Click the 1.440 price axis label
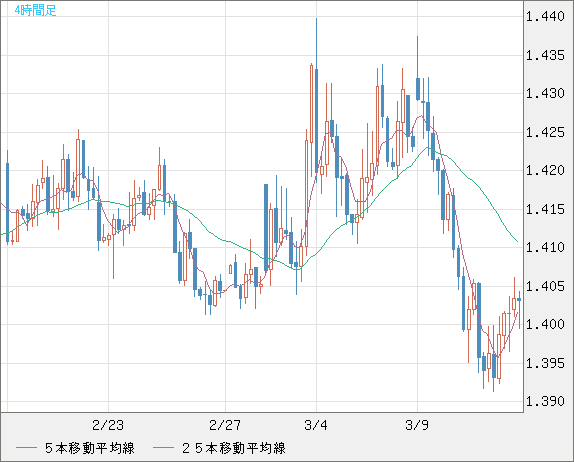Image resolution: width=574 pixels, height=462 pixels. click(x=545, y=16)
